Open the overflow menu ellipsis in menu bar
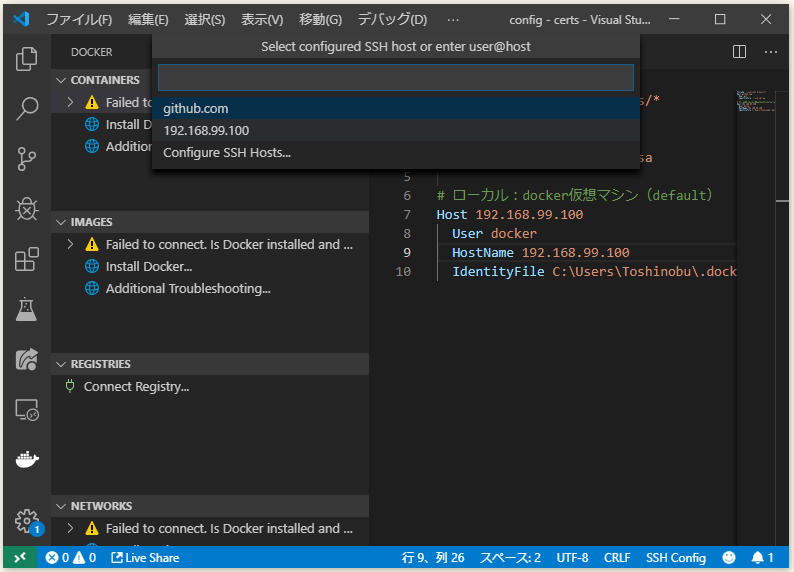794x572 pixels. point(453,20)
